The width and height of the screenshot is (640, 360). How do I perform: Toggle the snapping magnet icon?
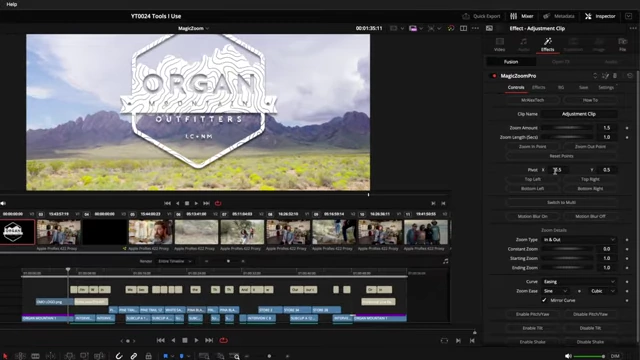118,356
